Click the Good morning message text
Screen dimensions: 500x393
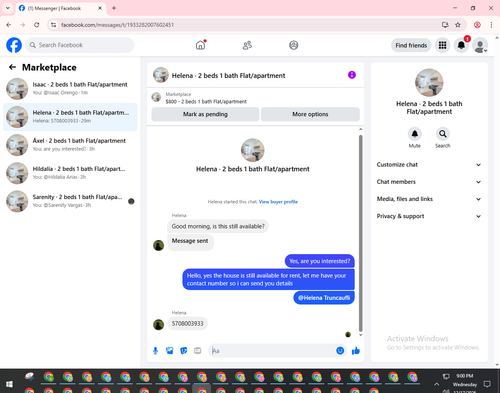[218, 226]
